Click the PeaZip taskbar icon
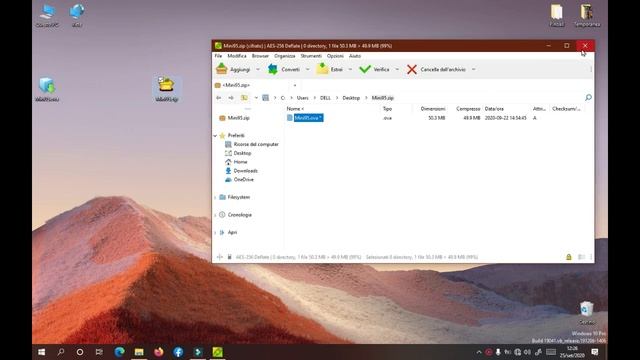 (x=218, y=351)
